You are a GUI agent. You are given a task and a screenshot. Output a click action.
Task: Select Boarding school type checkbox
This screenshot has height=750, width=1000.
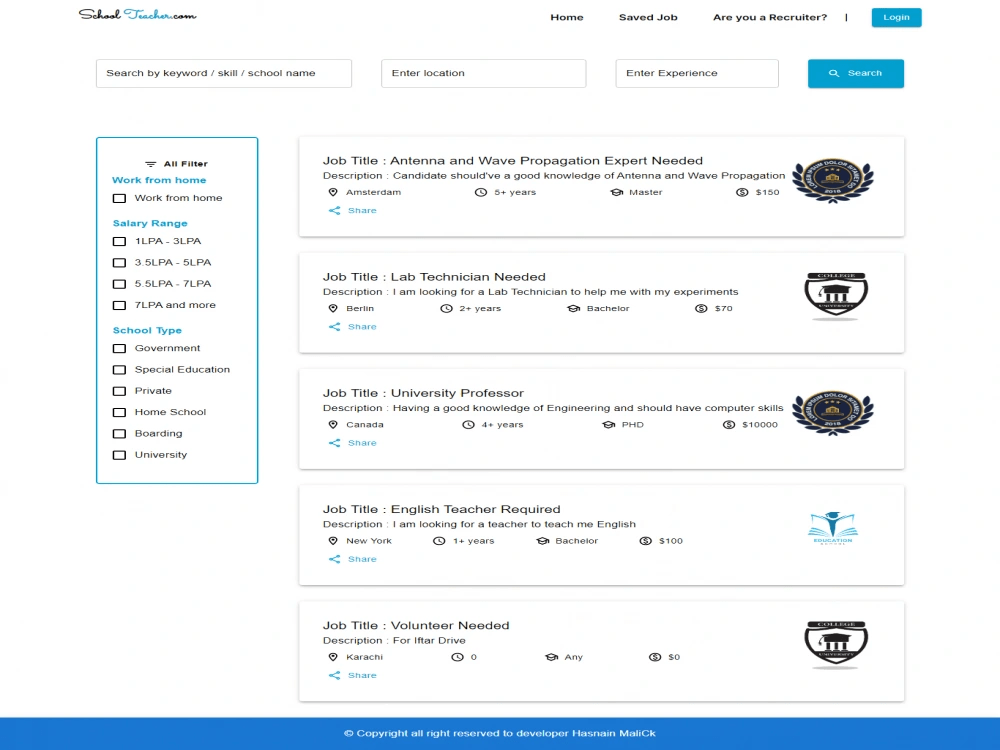click(x=119, y=434)
